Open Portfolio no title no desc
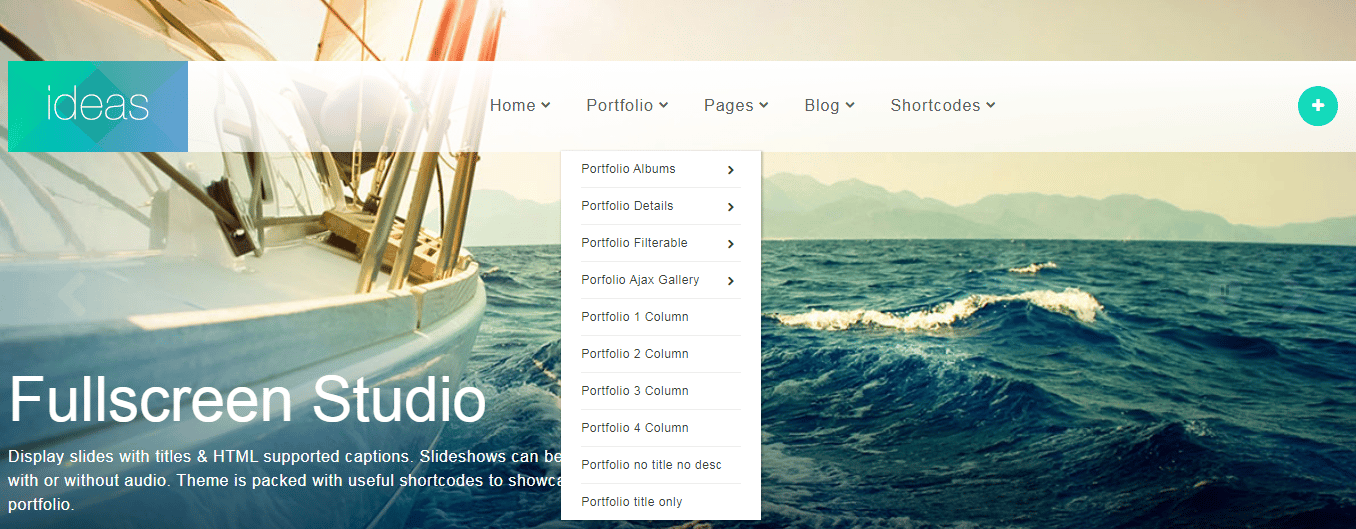The width and height of the screenshot is (1356, 529). [x=651, y=465]
